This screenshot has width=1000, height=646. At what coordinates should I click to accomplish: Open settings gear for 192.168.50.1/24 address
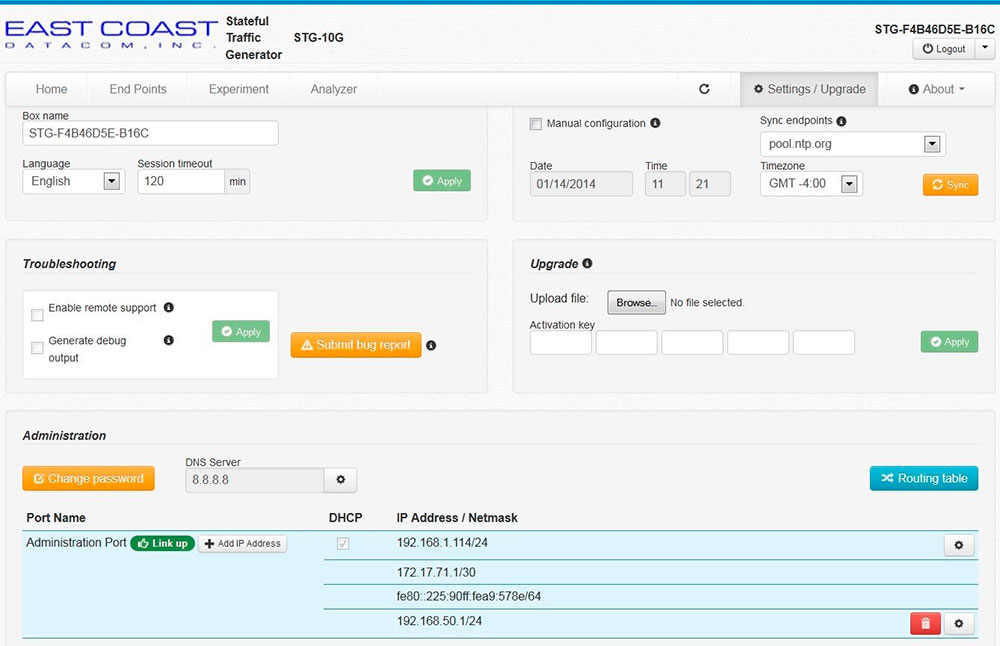coord(958,624)
